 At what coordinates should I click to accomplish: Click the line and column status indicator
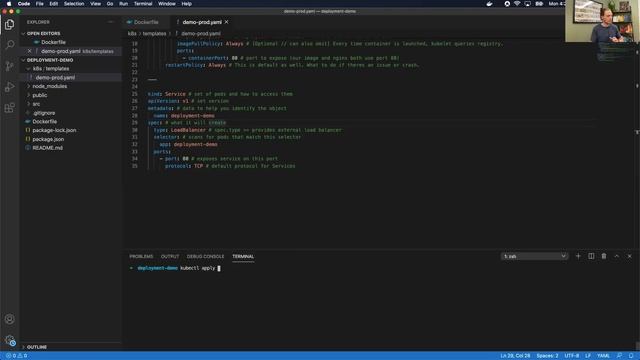[515, 356]
